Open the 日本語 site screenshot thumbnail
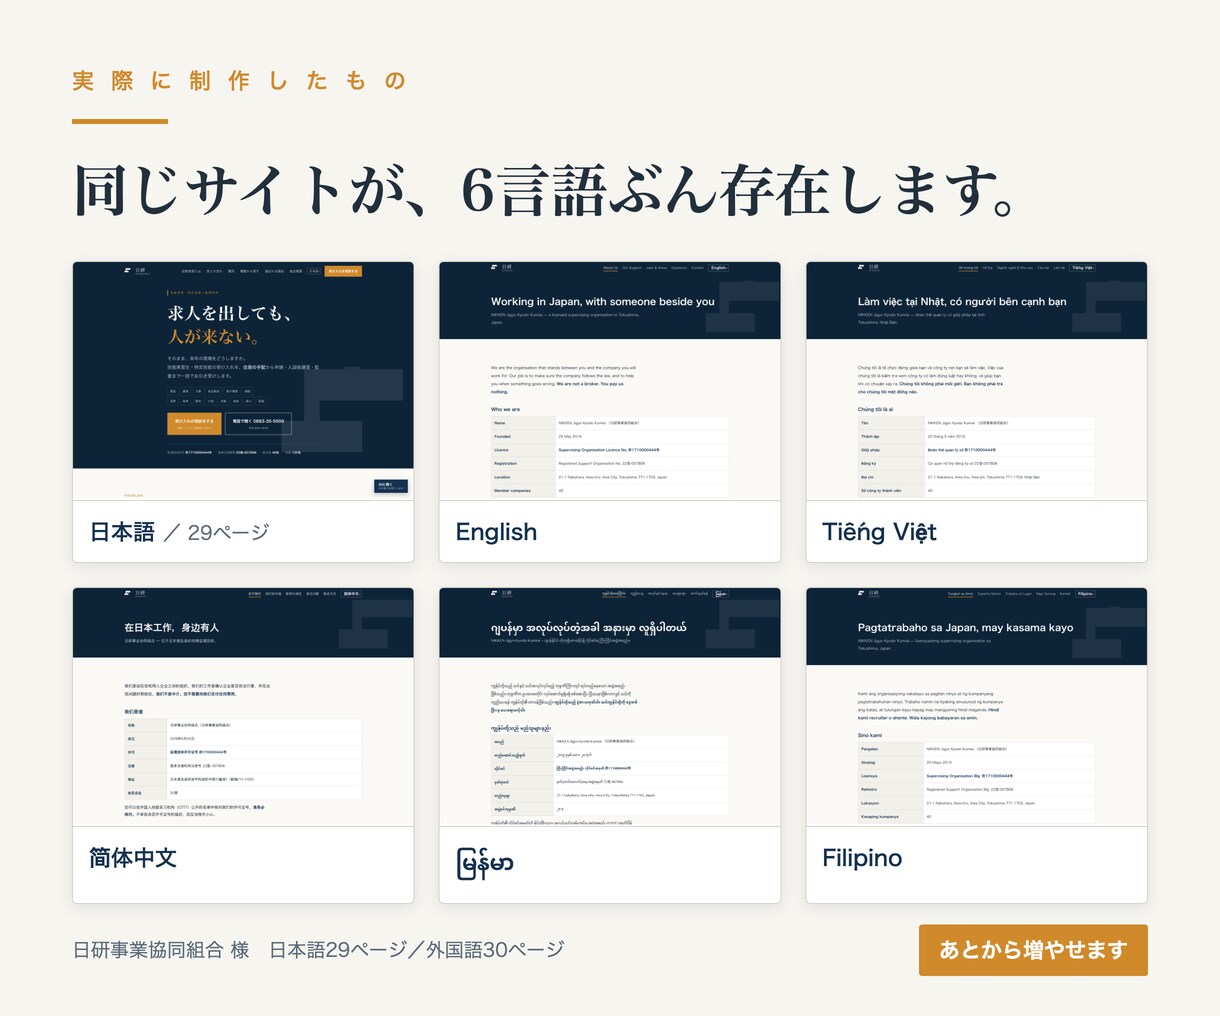Image resolution: width=1220 pixels, height=1016 pixels. pyautogui.click(x=243, y=380)
